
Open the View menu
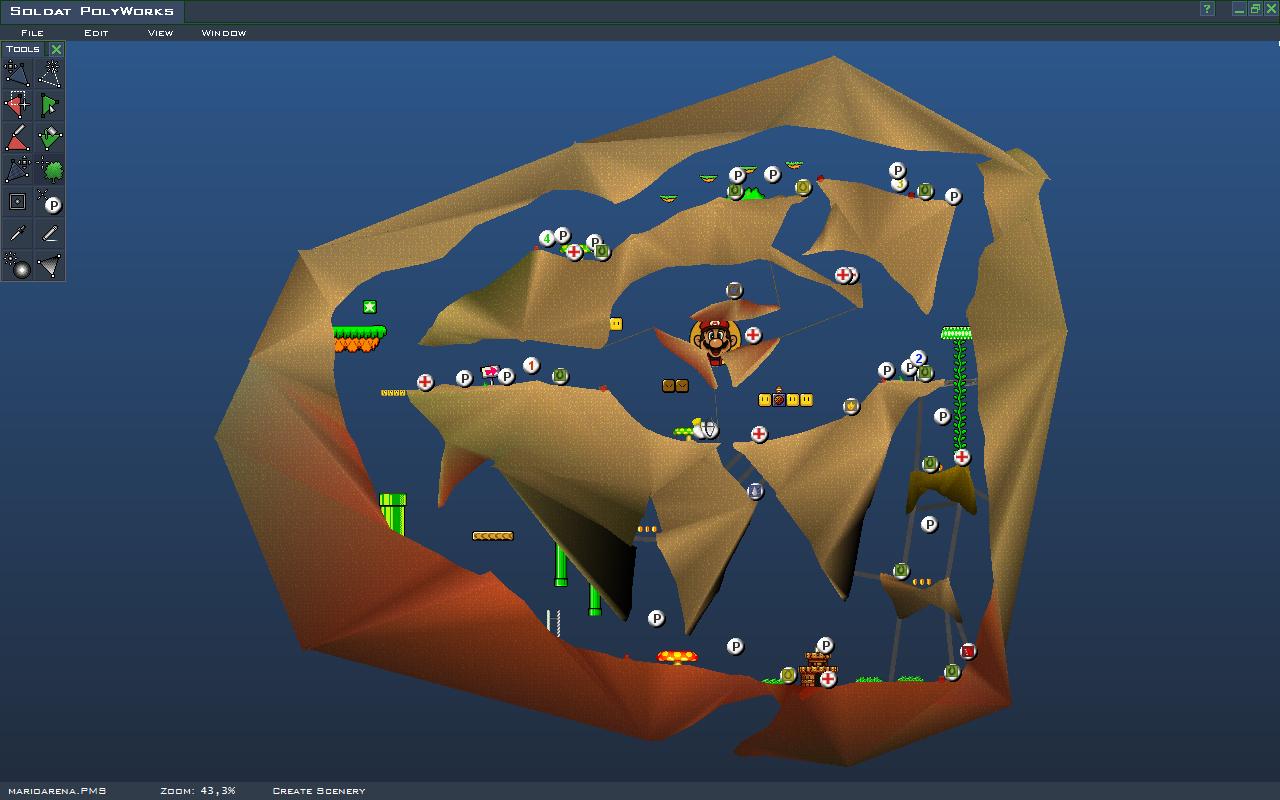160,33
